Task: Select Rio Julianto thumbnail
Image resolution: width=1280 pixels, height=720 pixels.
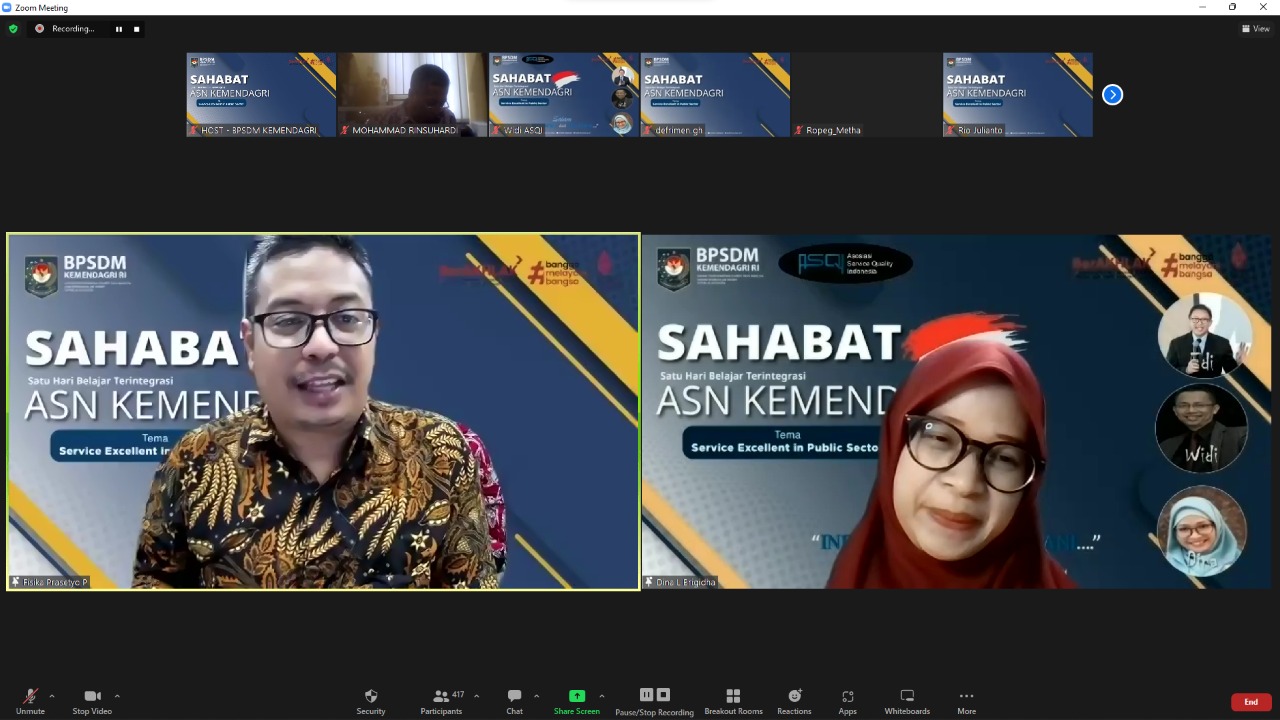Action: [1017, 95]
